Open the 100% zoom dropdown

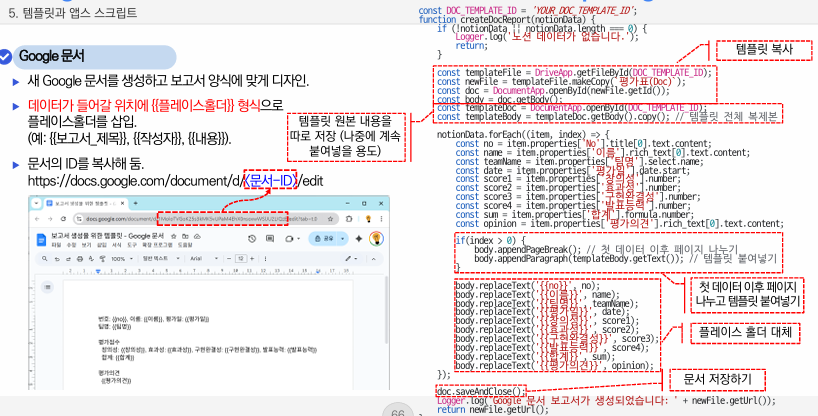pyautogui.click(x=122, y=258)
